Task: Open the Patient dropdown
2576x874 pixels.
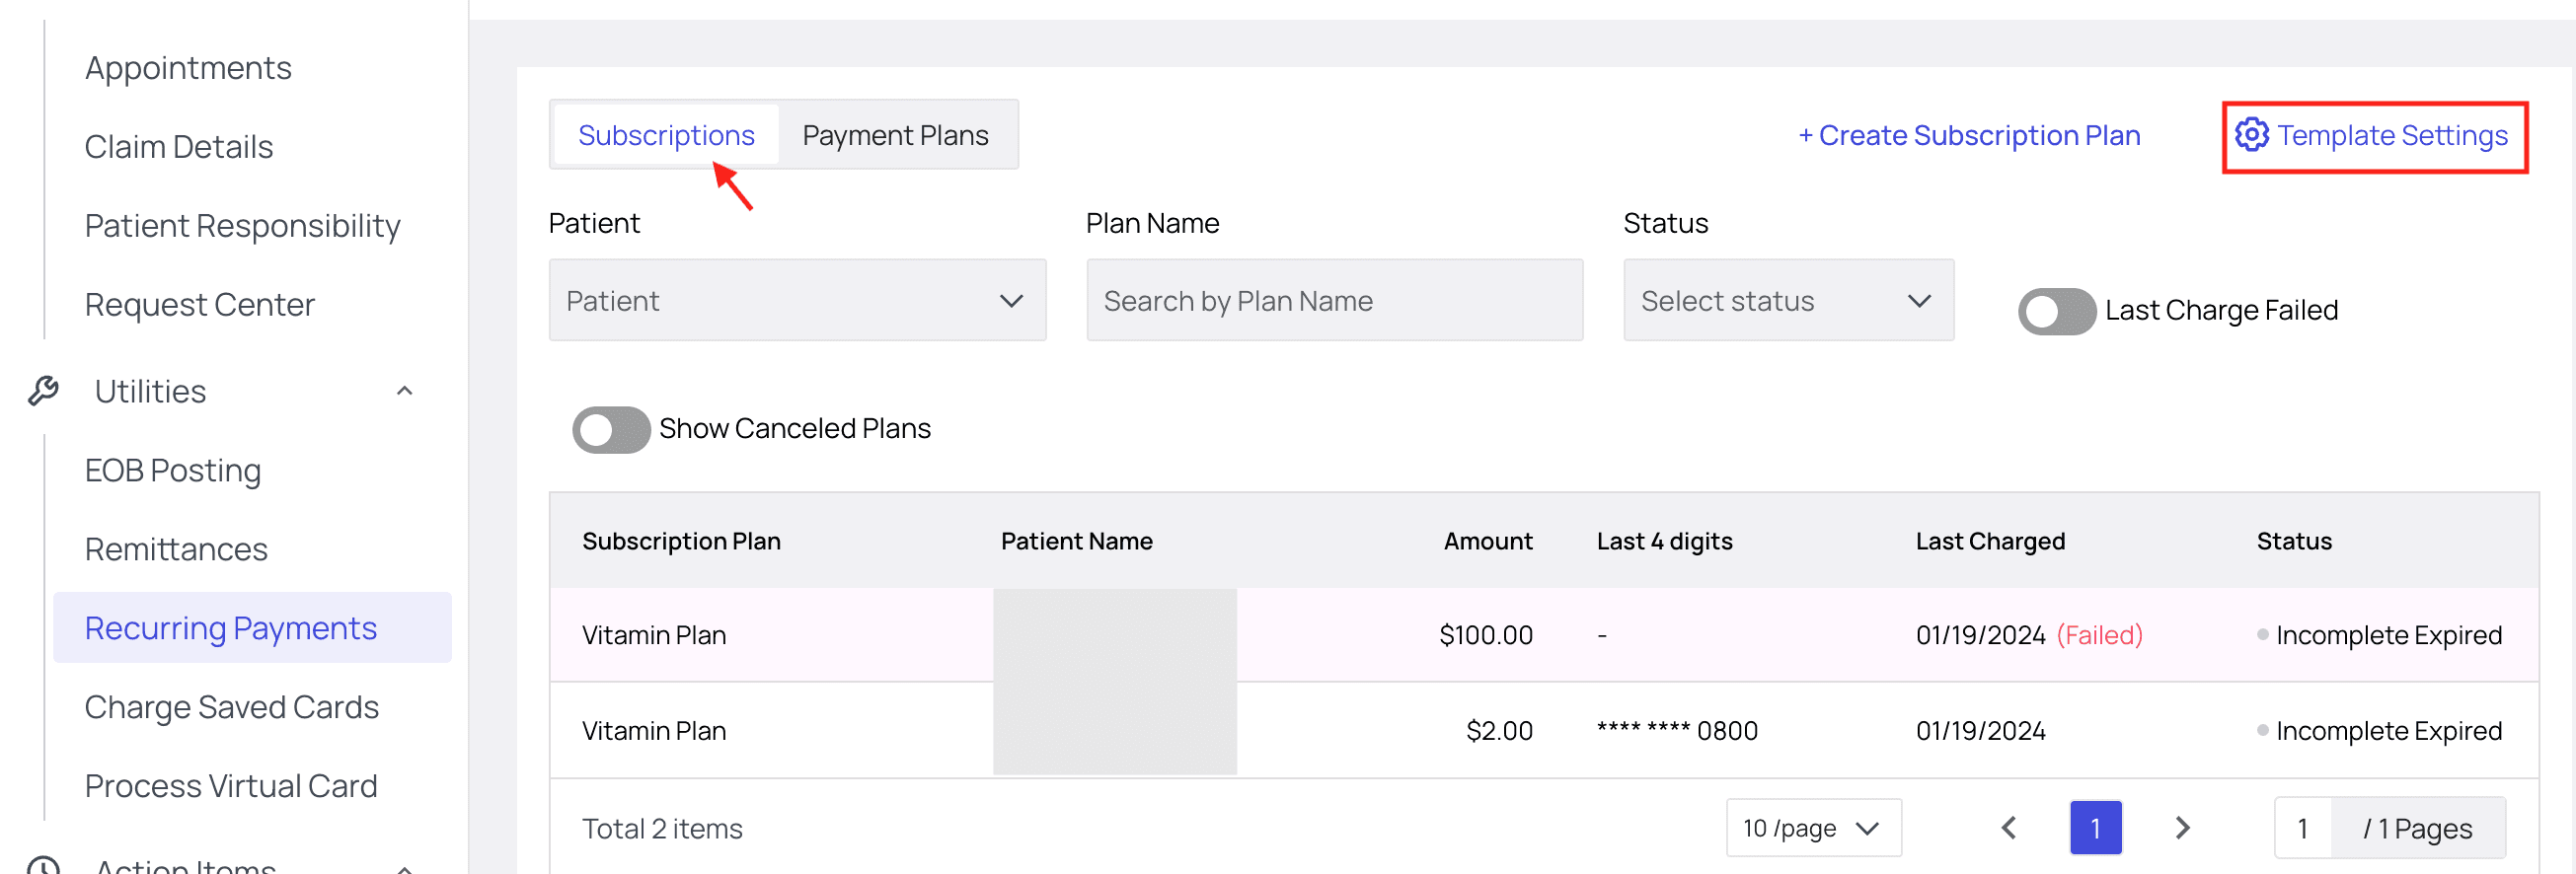Action: click(796, 301)
